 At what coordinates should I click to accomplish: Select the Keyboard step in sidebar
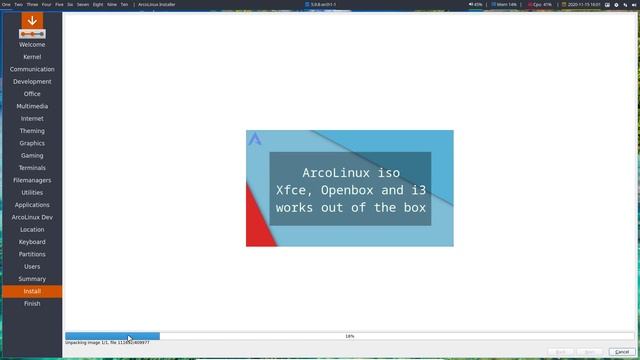tap(32, 242)
